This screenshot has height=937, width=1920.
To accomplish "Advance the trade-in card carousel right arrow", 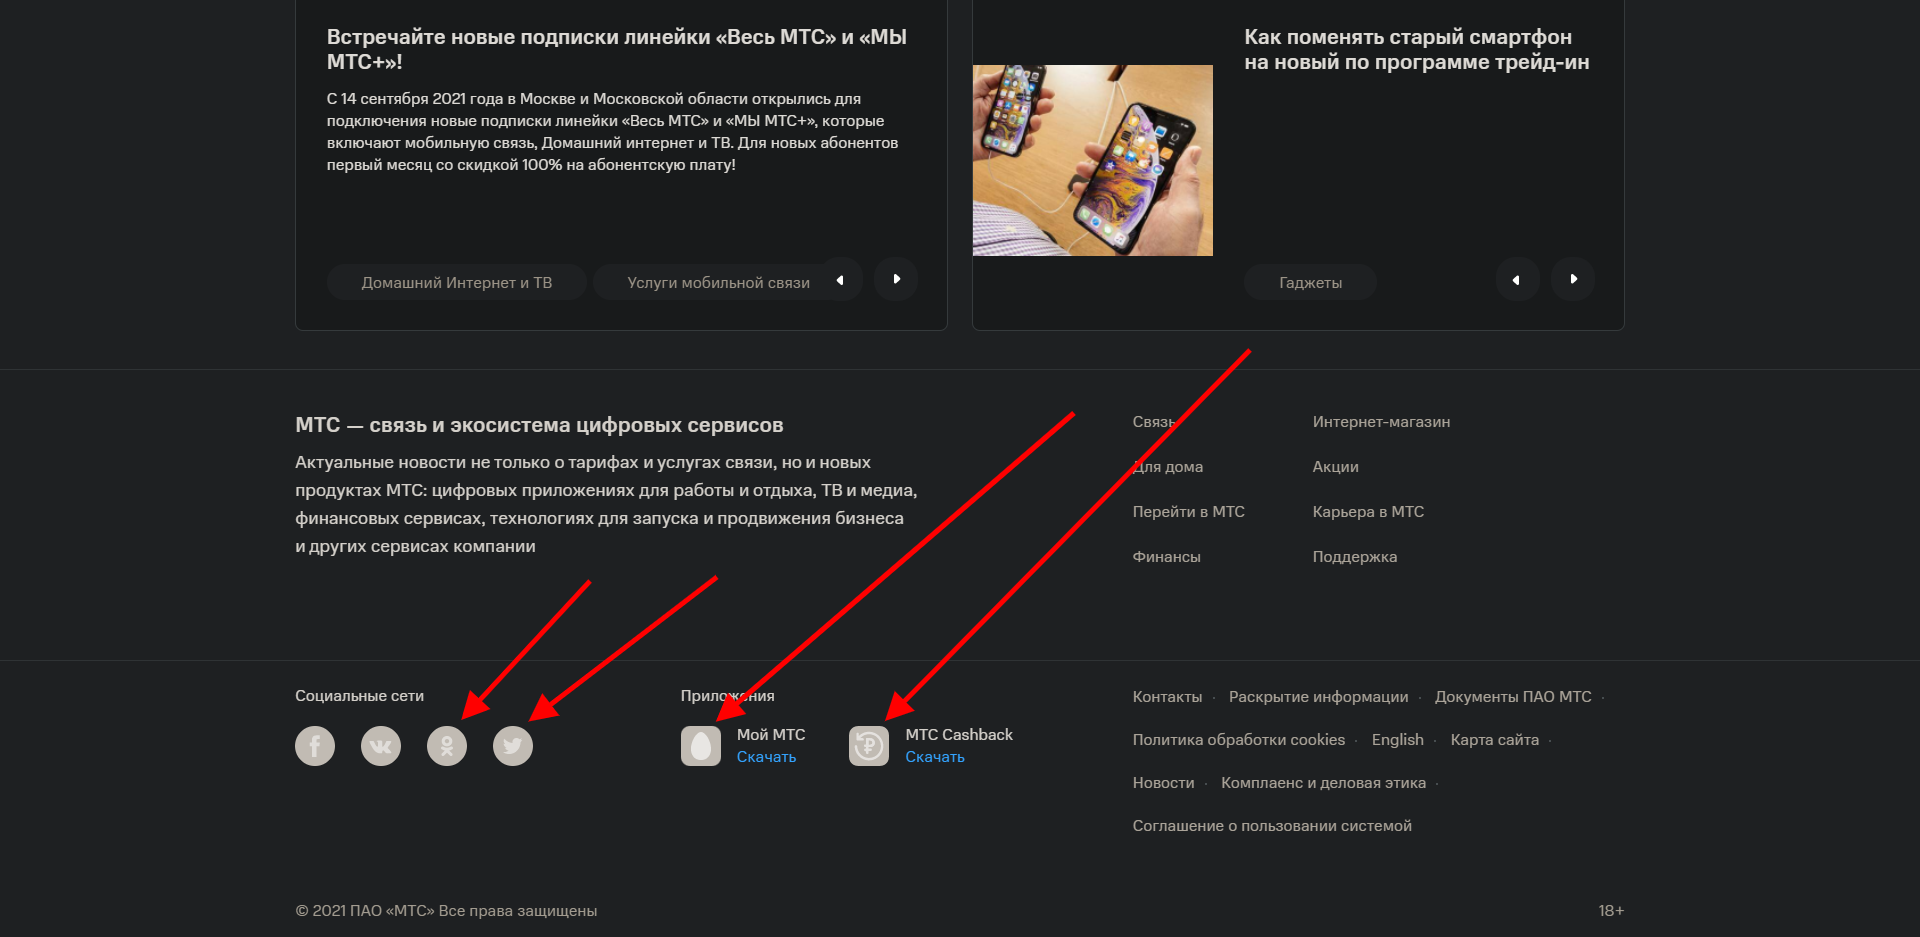I will tap(1572, 279).
